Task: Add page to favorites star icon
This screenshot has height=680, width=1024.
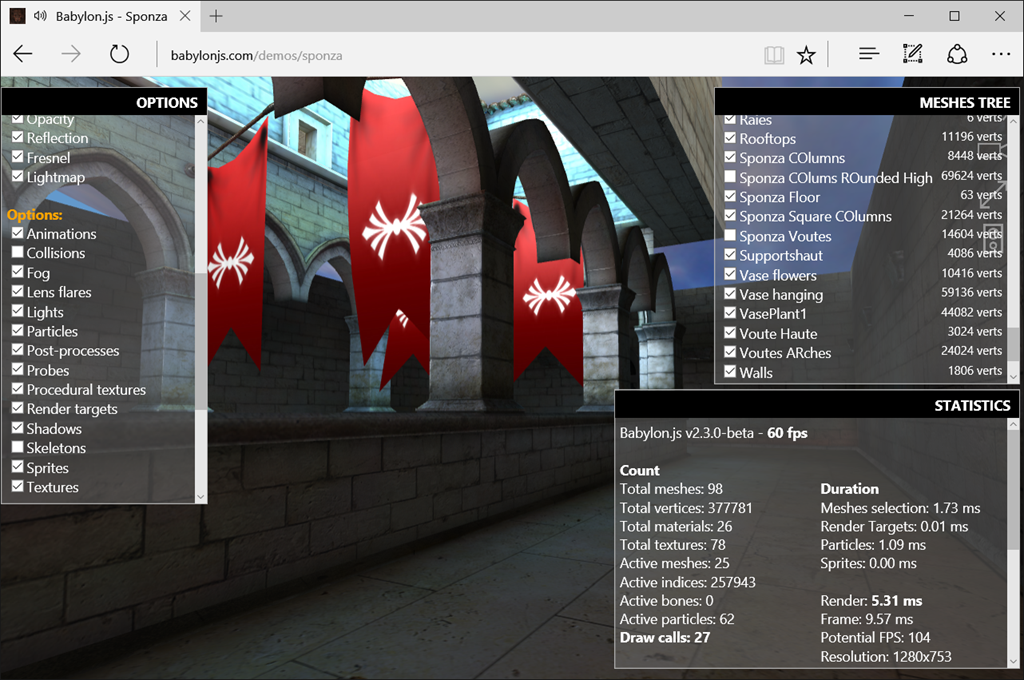Action: tap(806, 55)
